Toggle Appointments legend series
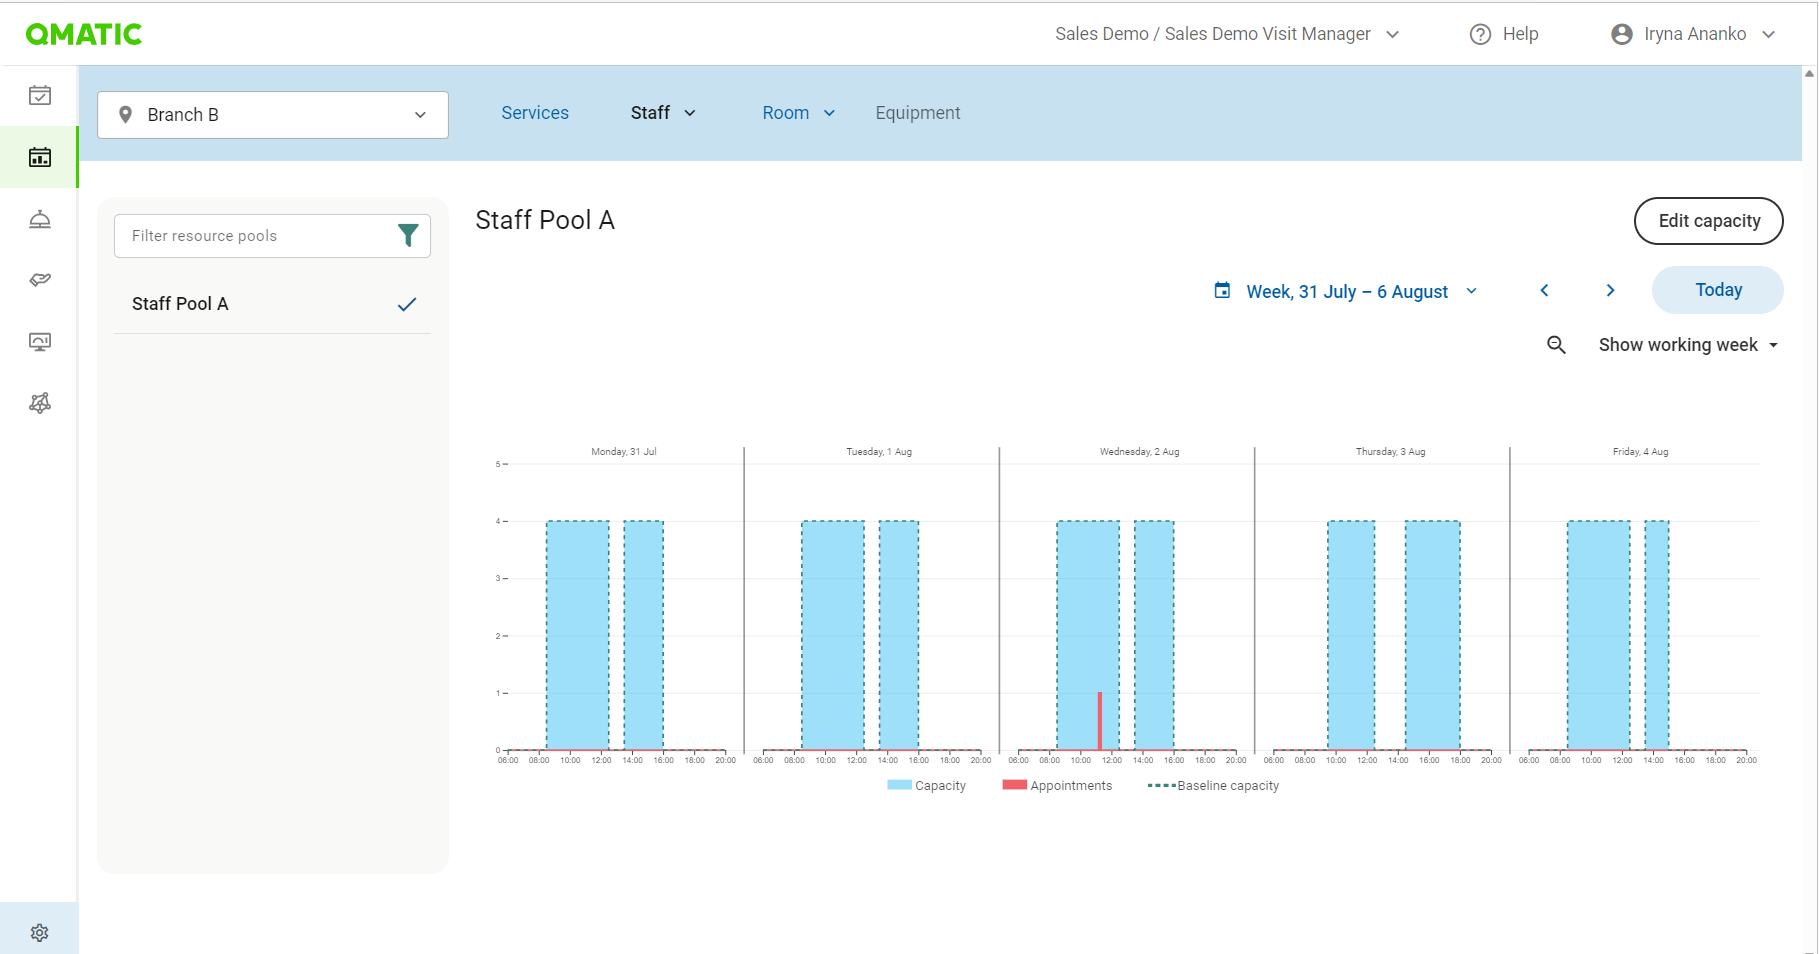Image resolution: width=1819 pixels, height=954 pixels. pyautogui.click(x=1057, y=785)
